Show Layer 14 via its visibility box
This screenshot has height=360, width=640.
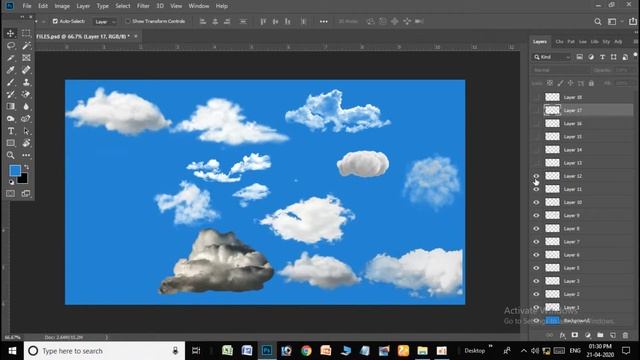[x=536, y=150]
